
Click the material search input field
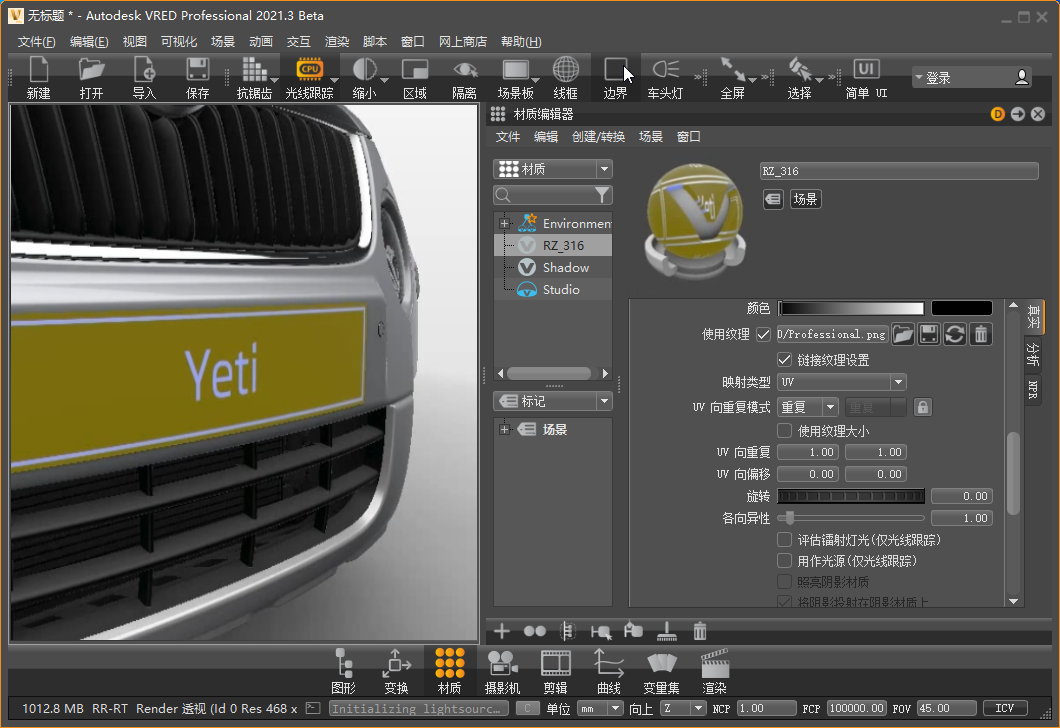pos(553,195)
